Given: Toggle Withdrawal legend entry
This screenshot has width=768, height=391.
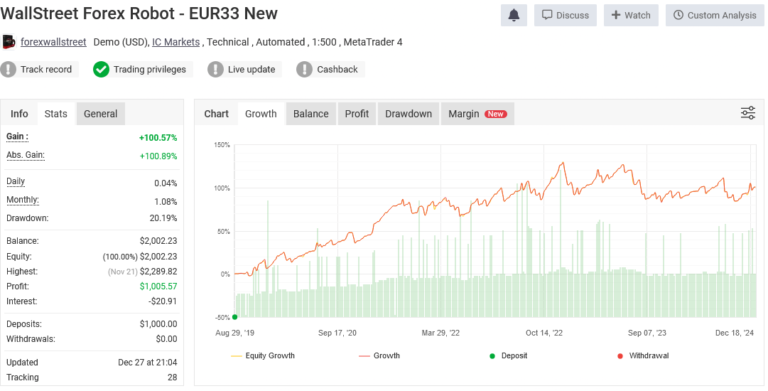Looking at the screenshot, I should tap(643, 356).
